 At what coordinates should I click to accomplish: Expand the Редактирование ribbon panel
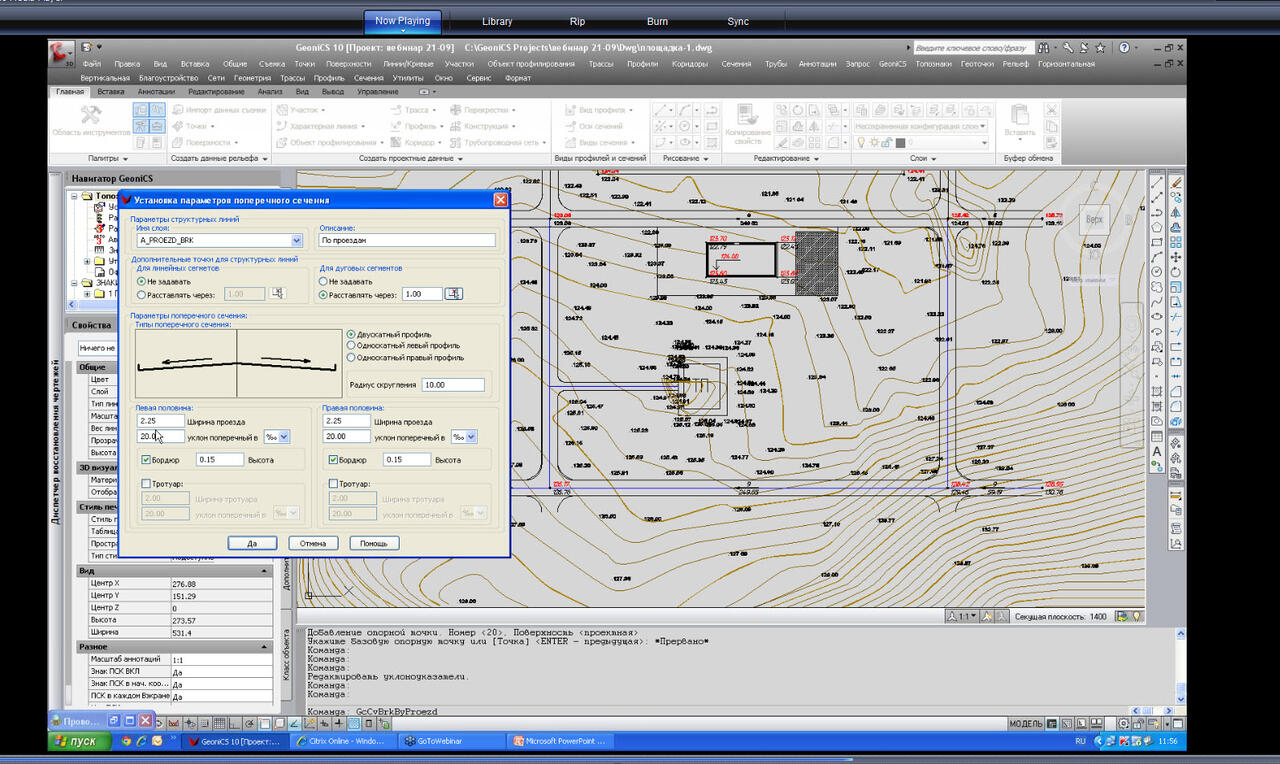point(785,158)
